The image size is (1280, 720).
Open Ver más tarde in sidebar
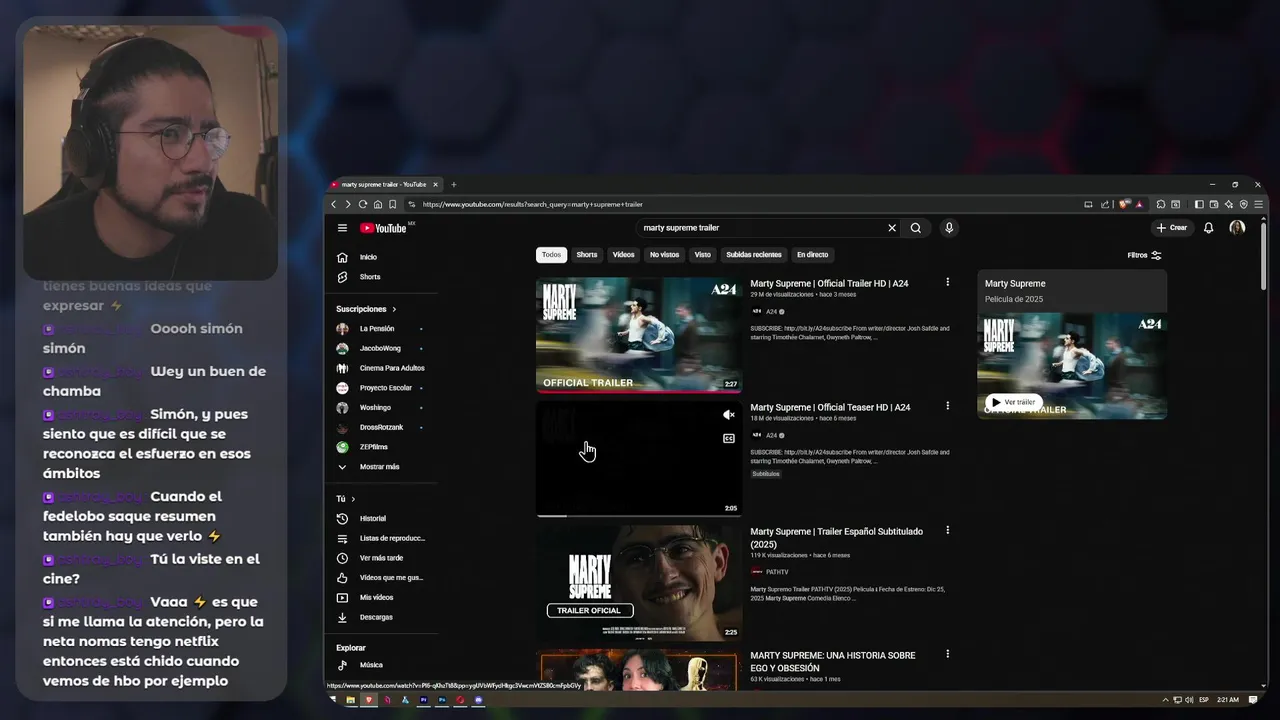381,558
